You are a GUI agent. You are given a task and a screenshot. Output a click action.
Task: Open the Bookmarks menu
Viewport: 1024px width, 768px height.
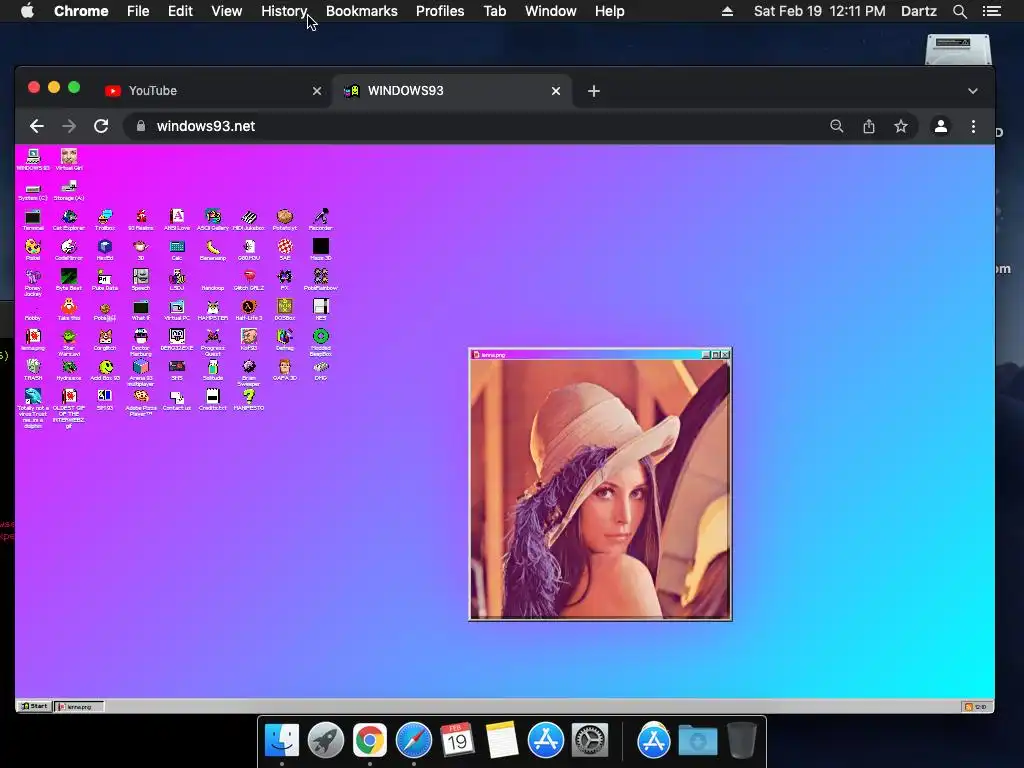click(x=362, y=11)
